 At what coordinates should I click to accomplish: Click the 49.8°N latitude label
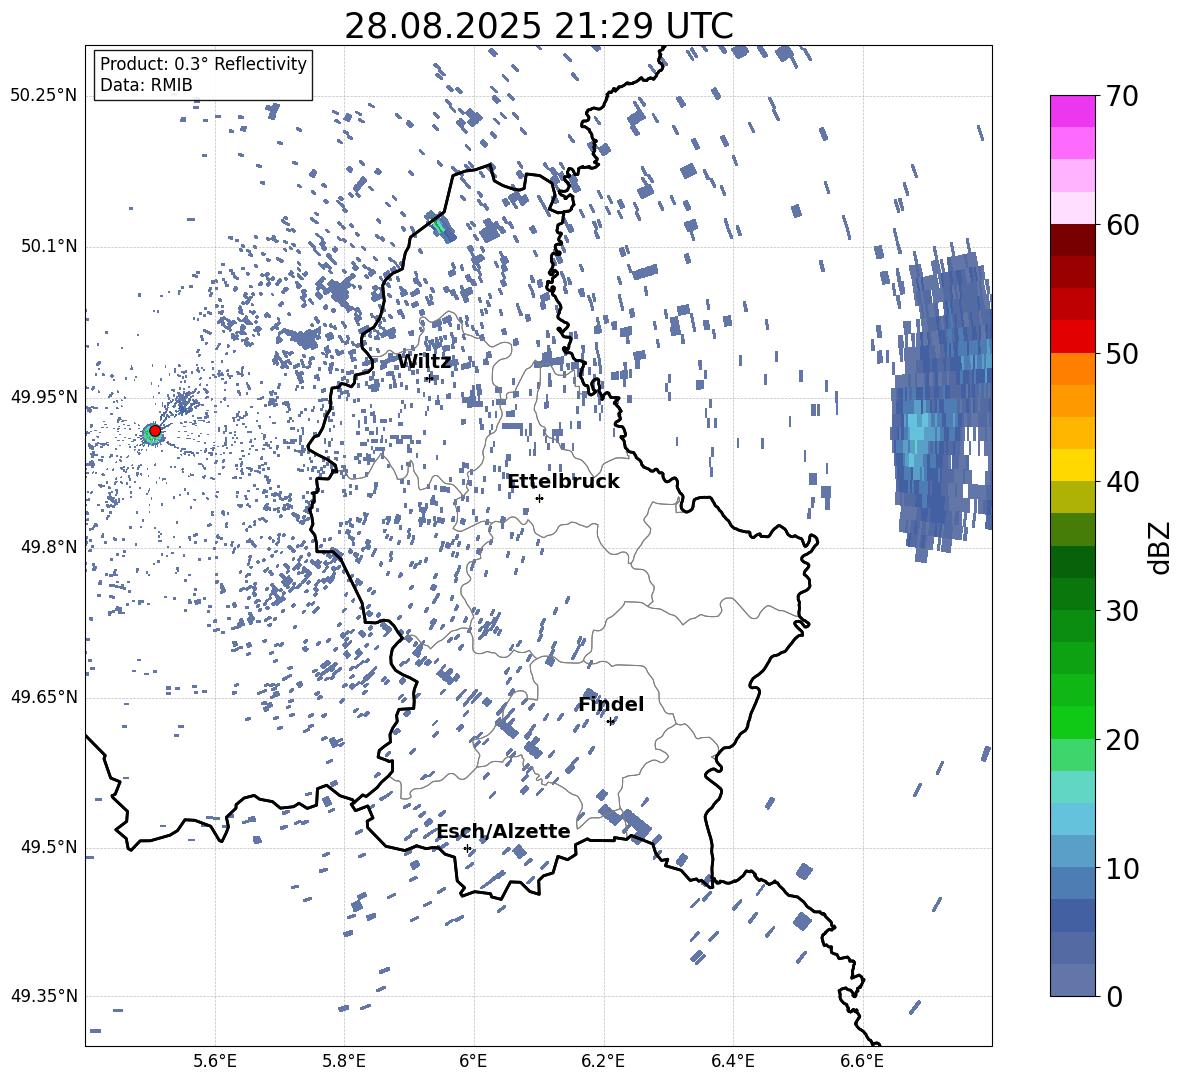48,547
